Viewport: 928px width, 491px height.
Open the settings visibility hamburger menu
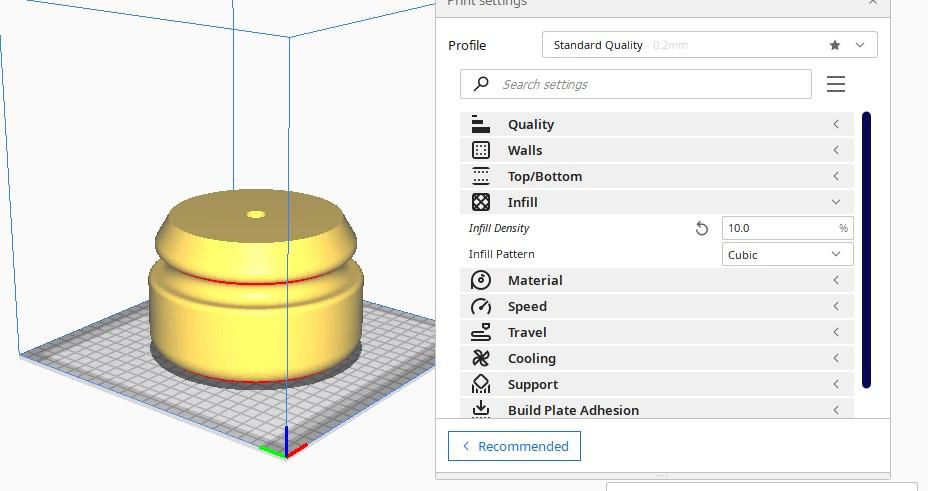[836, 84]
